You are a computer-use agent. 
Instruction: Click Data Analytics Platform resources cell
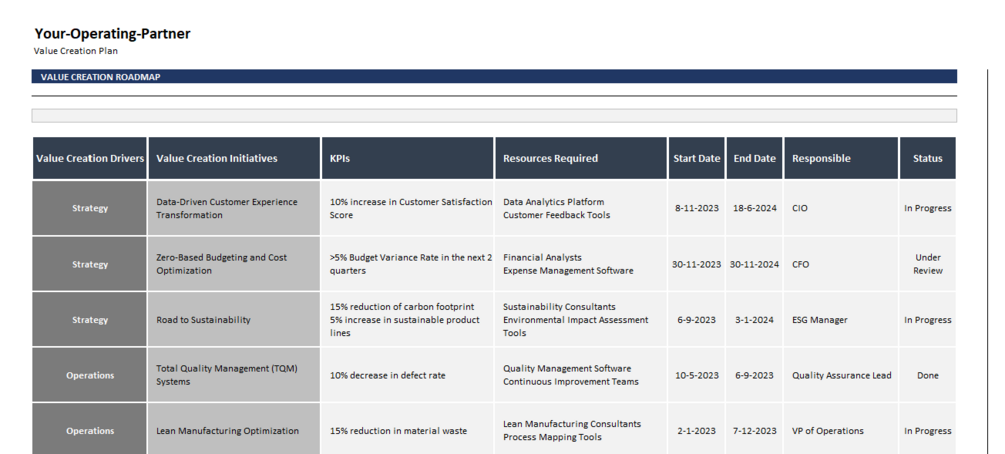click(581, 208)
